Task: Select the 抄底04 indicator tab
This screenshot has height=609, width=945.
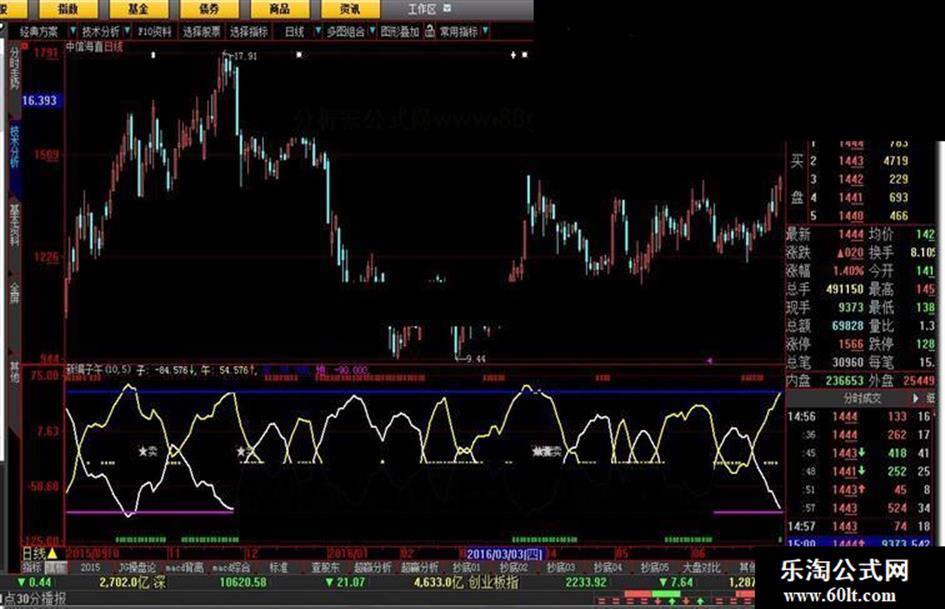Action: (608, 567)
